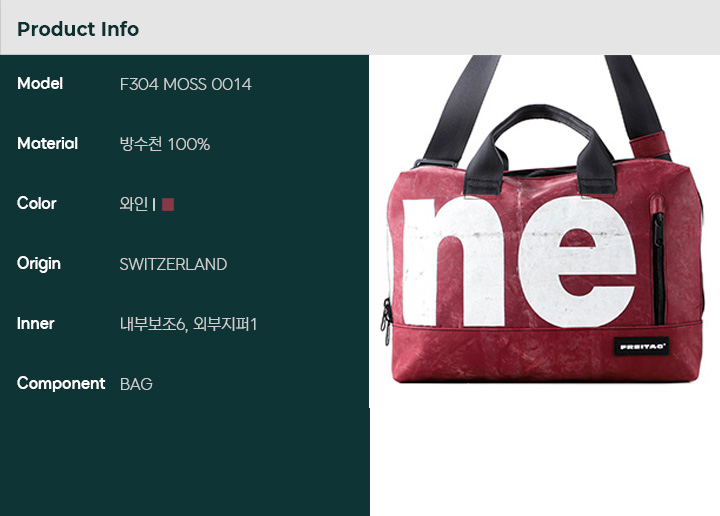Click the BAG component value
Screen dimensions: 720x516
click(x=136, y=384)
